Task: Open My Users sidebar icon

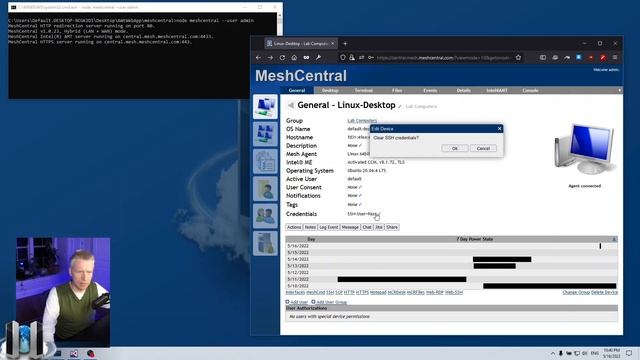Action: [265, 216]
